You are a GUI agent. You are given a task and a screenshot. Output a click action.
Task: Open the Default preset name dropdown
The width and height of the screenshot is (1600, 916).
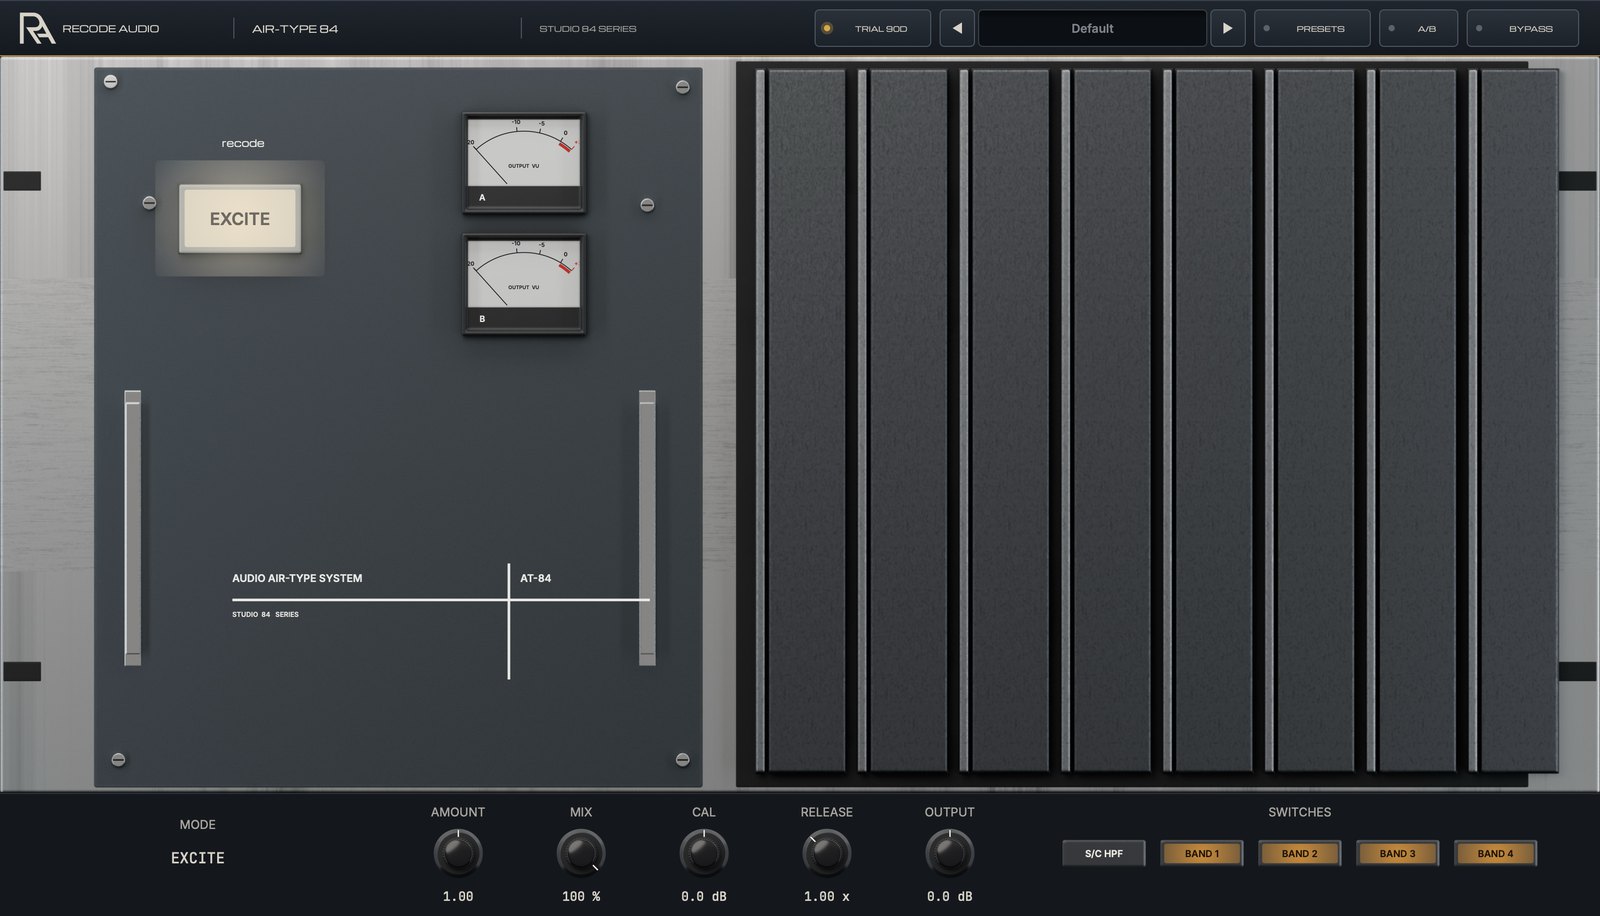1092,28
